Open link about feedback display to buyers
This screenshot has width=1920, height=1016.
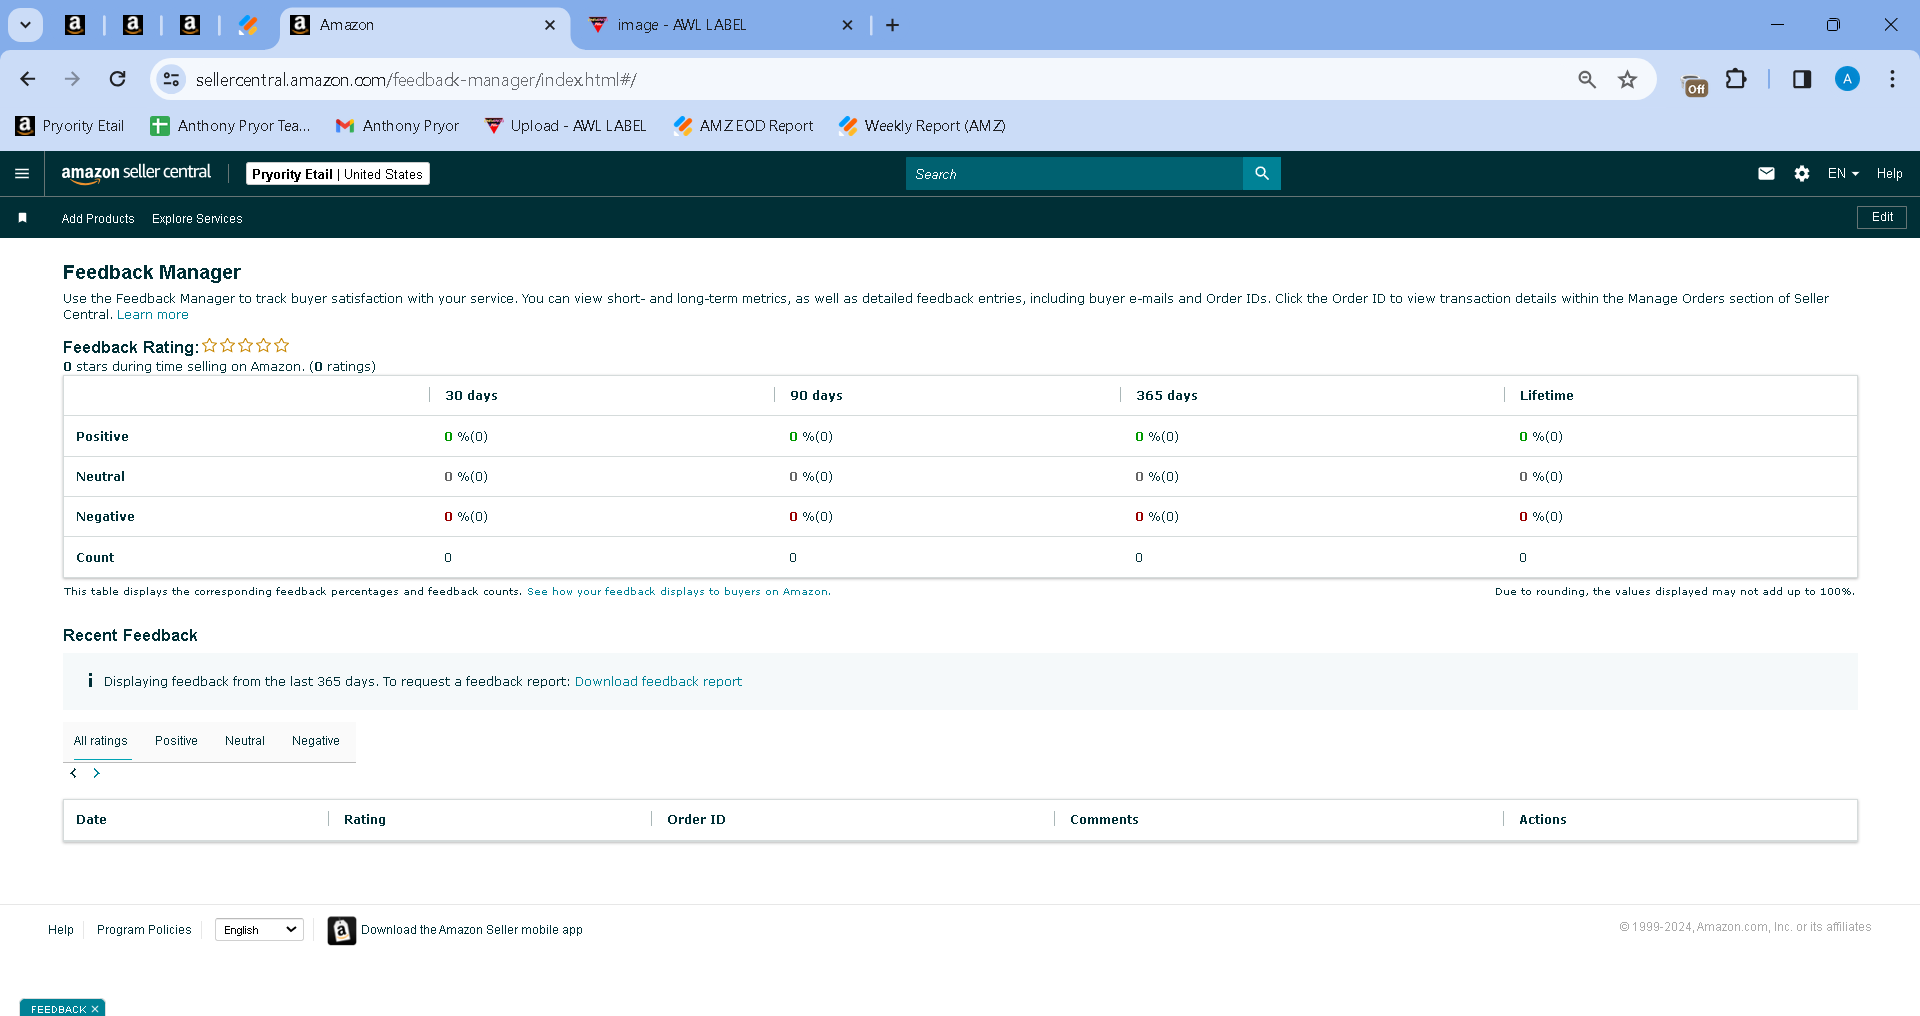(x=678, y=592)
